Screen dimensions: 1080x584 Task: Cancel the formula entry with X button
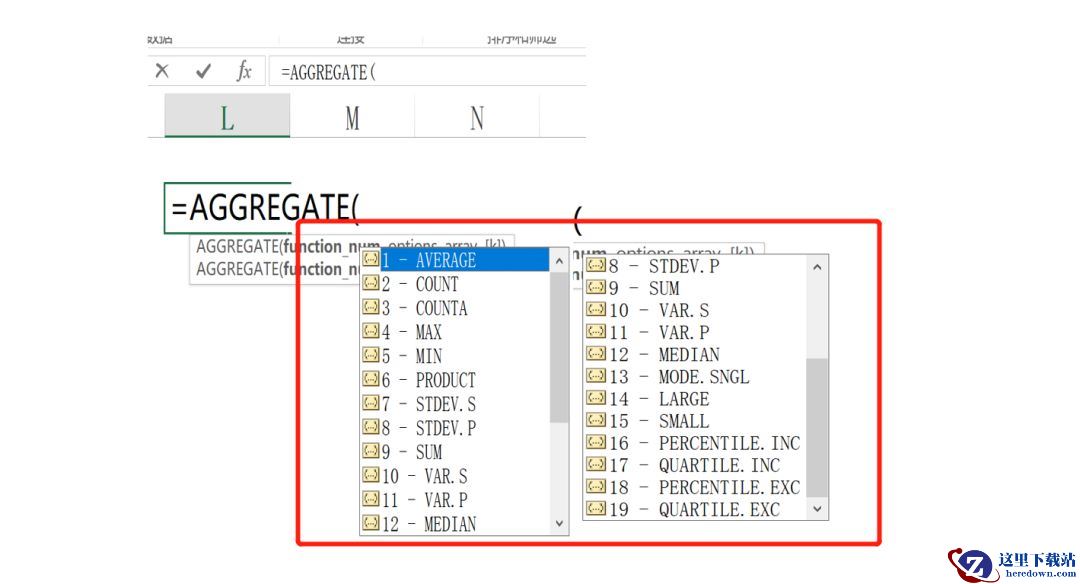click(x=162, y=71)
